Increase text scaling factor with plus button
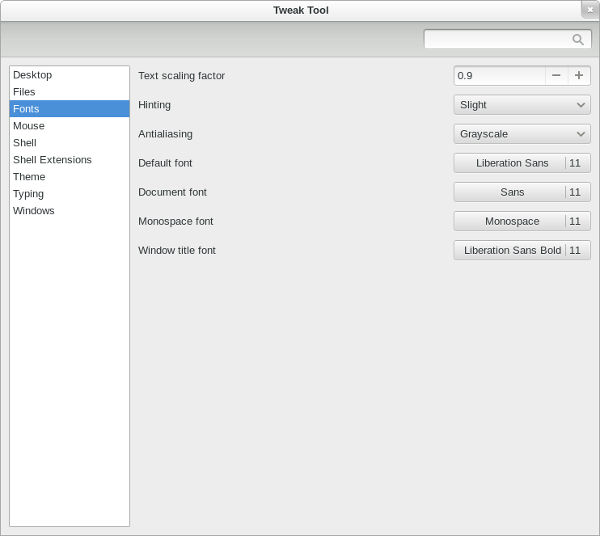 coord(579,75)
